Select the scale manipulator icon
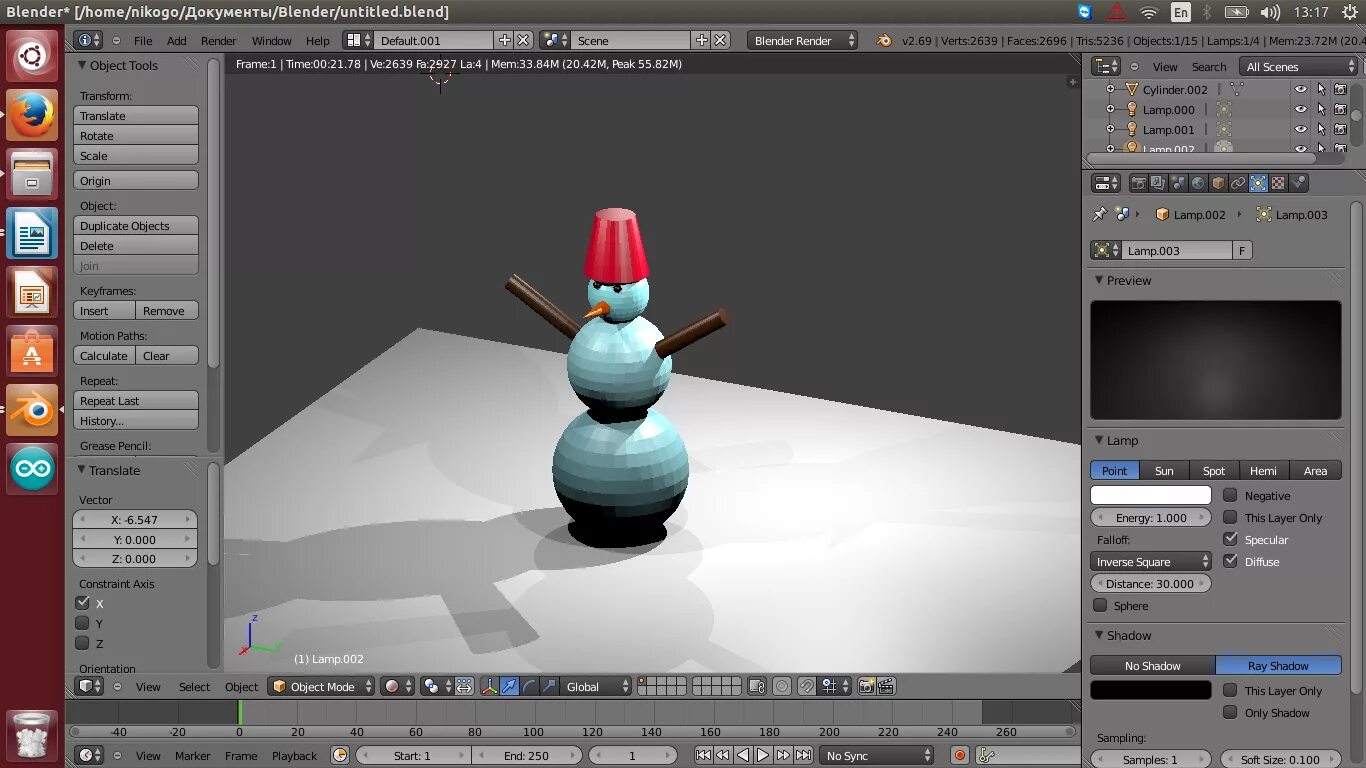The image size is (1366, 768). (x=548, y=686)
